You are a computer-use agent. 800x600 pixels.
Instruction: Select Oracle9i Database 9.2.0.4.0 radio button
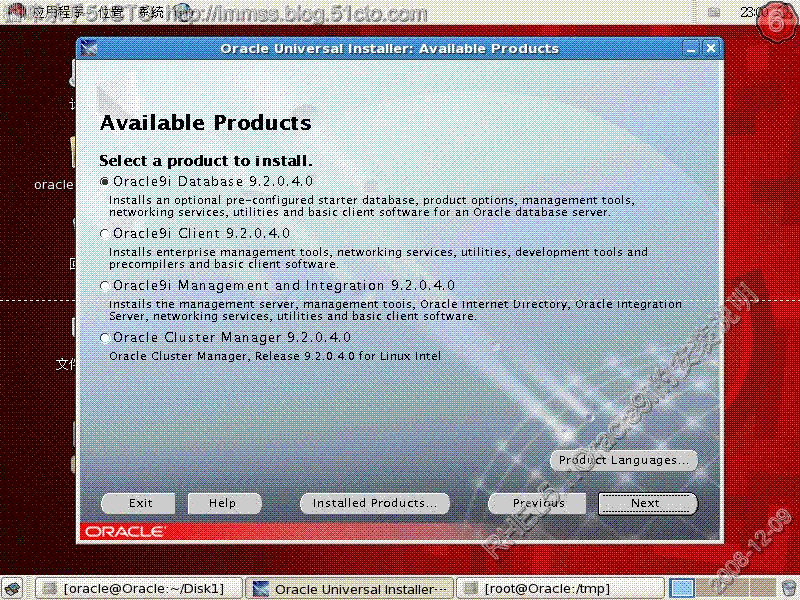[x=105, y=182]
